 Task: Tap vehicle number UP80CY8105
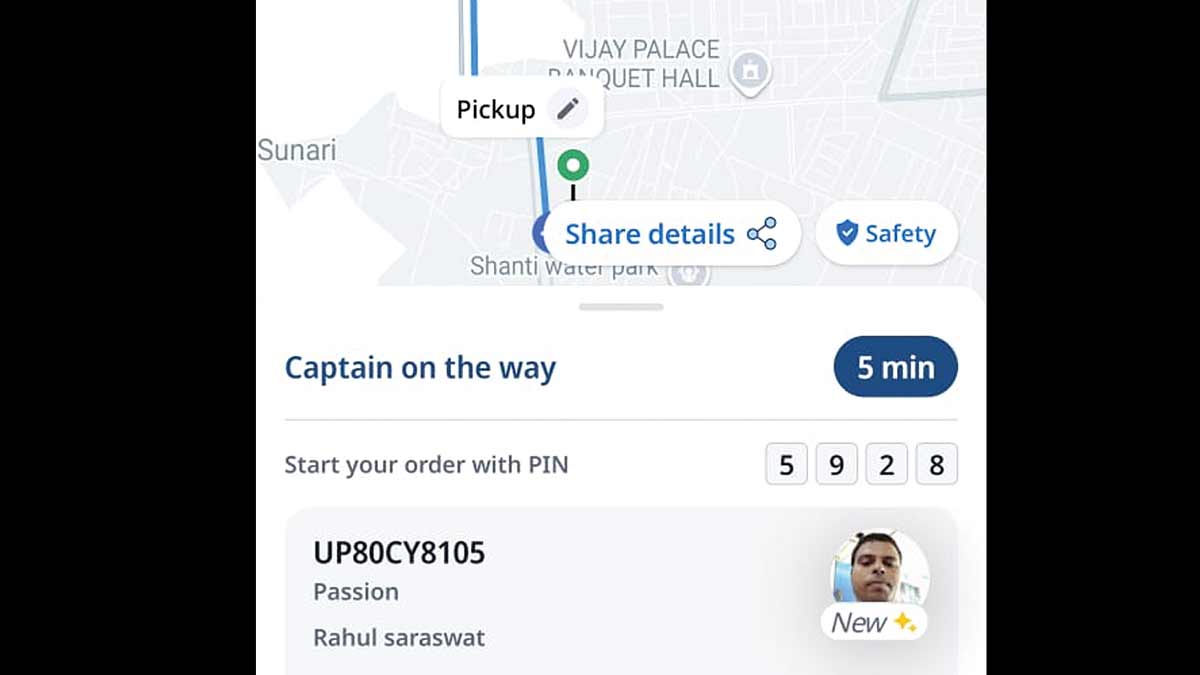[399, 553]
